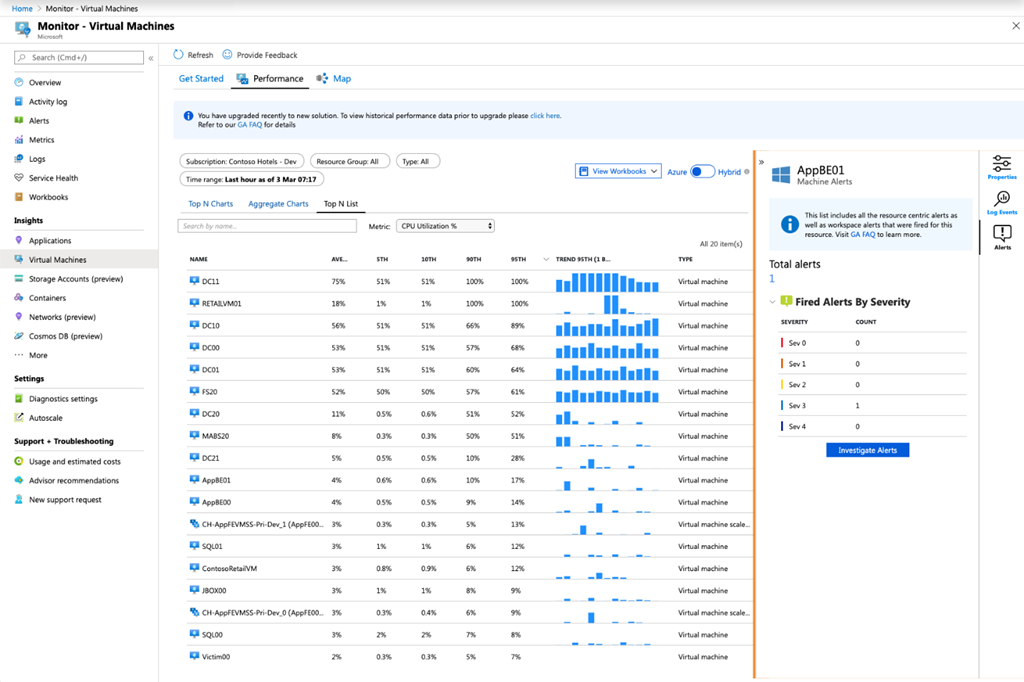Open the CPU Utilization % metric dropdown
The width and height of the screenshot is (1024, 682).
pyautogui.click(x=445, y=226)
